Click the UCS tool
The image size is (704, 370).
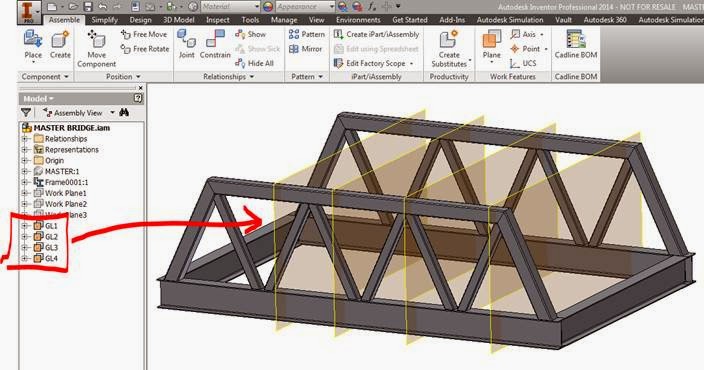523,63
